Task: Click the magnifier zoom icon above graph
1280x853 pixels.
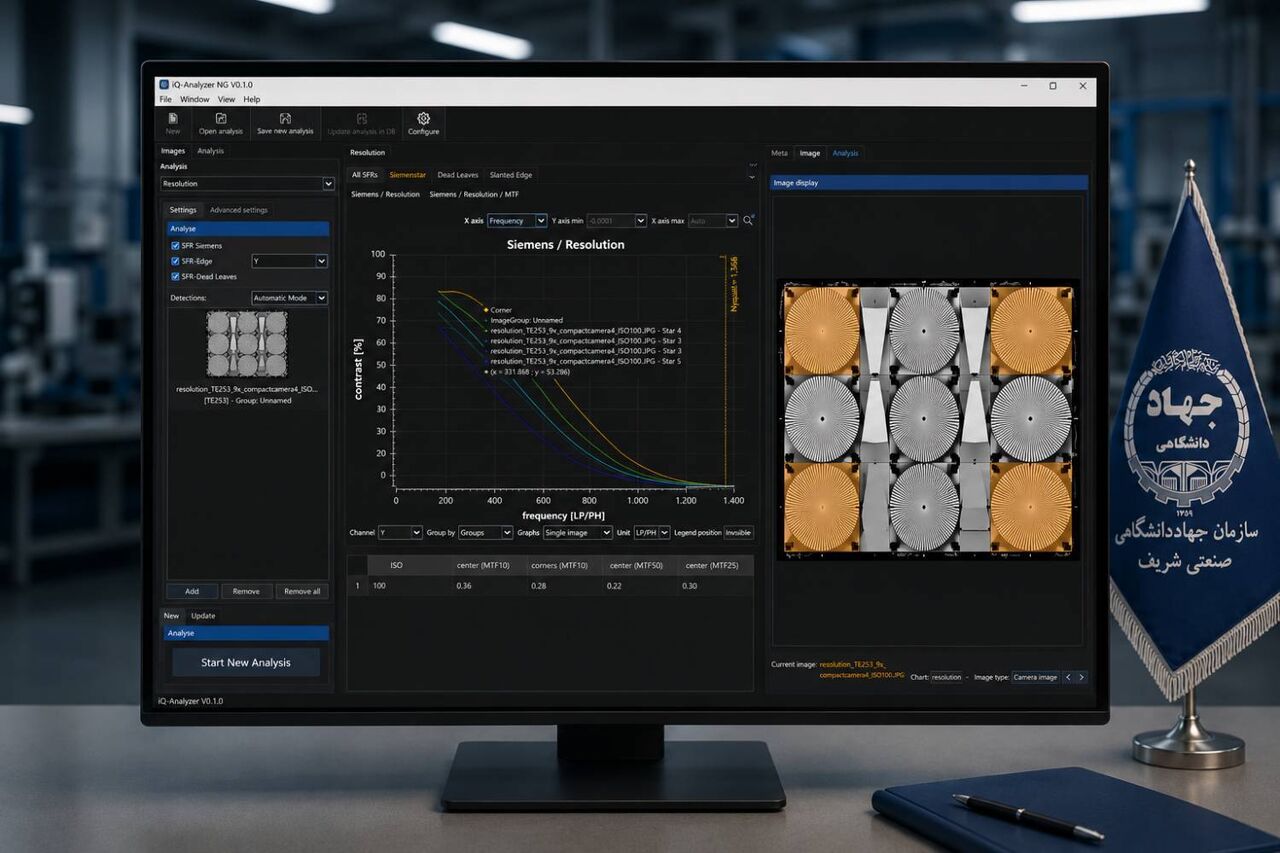Action: click(748, 220)
